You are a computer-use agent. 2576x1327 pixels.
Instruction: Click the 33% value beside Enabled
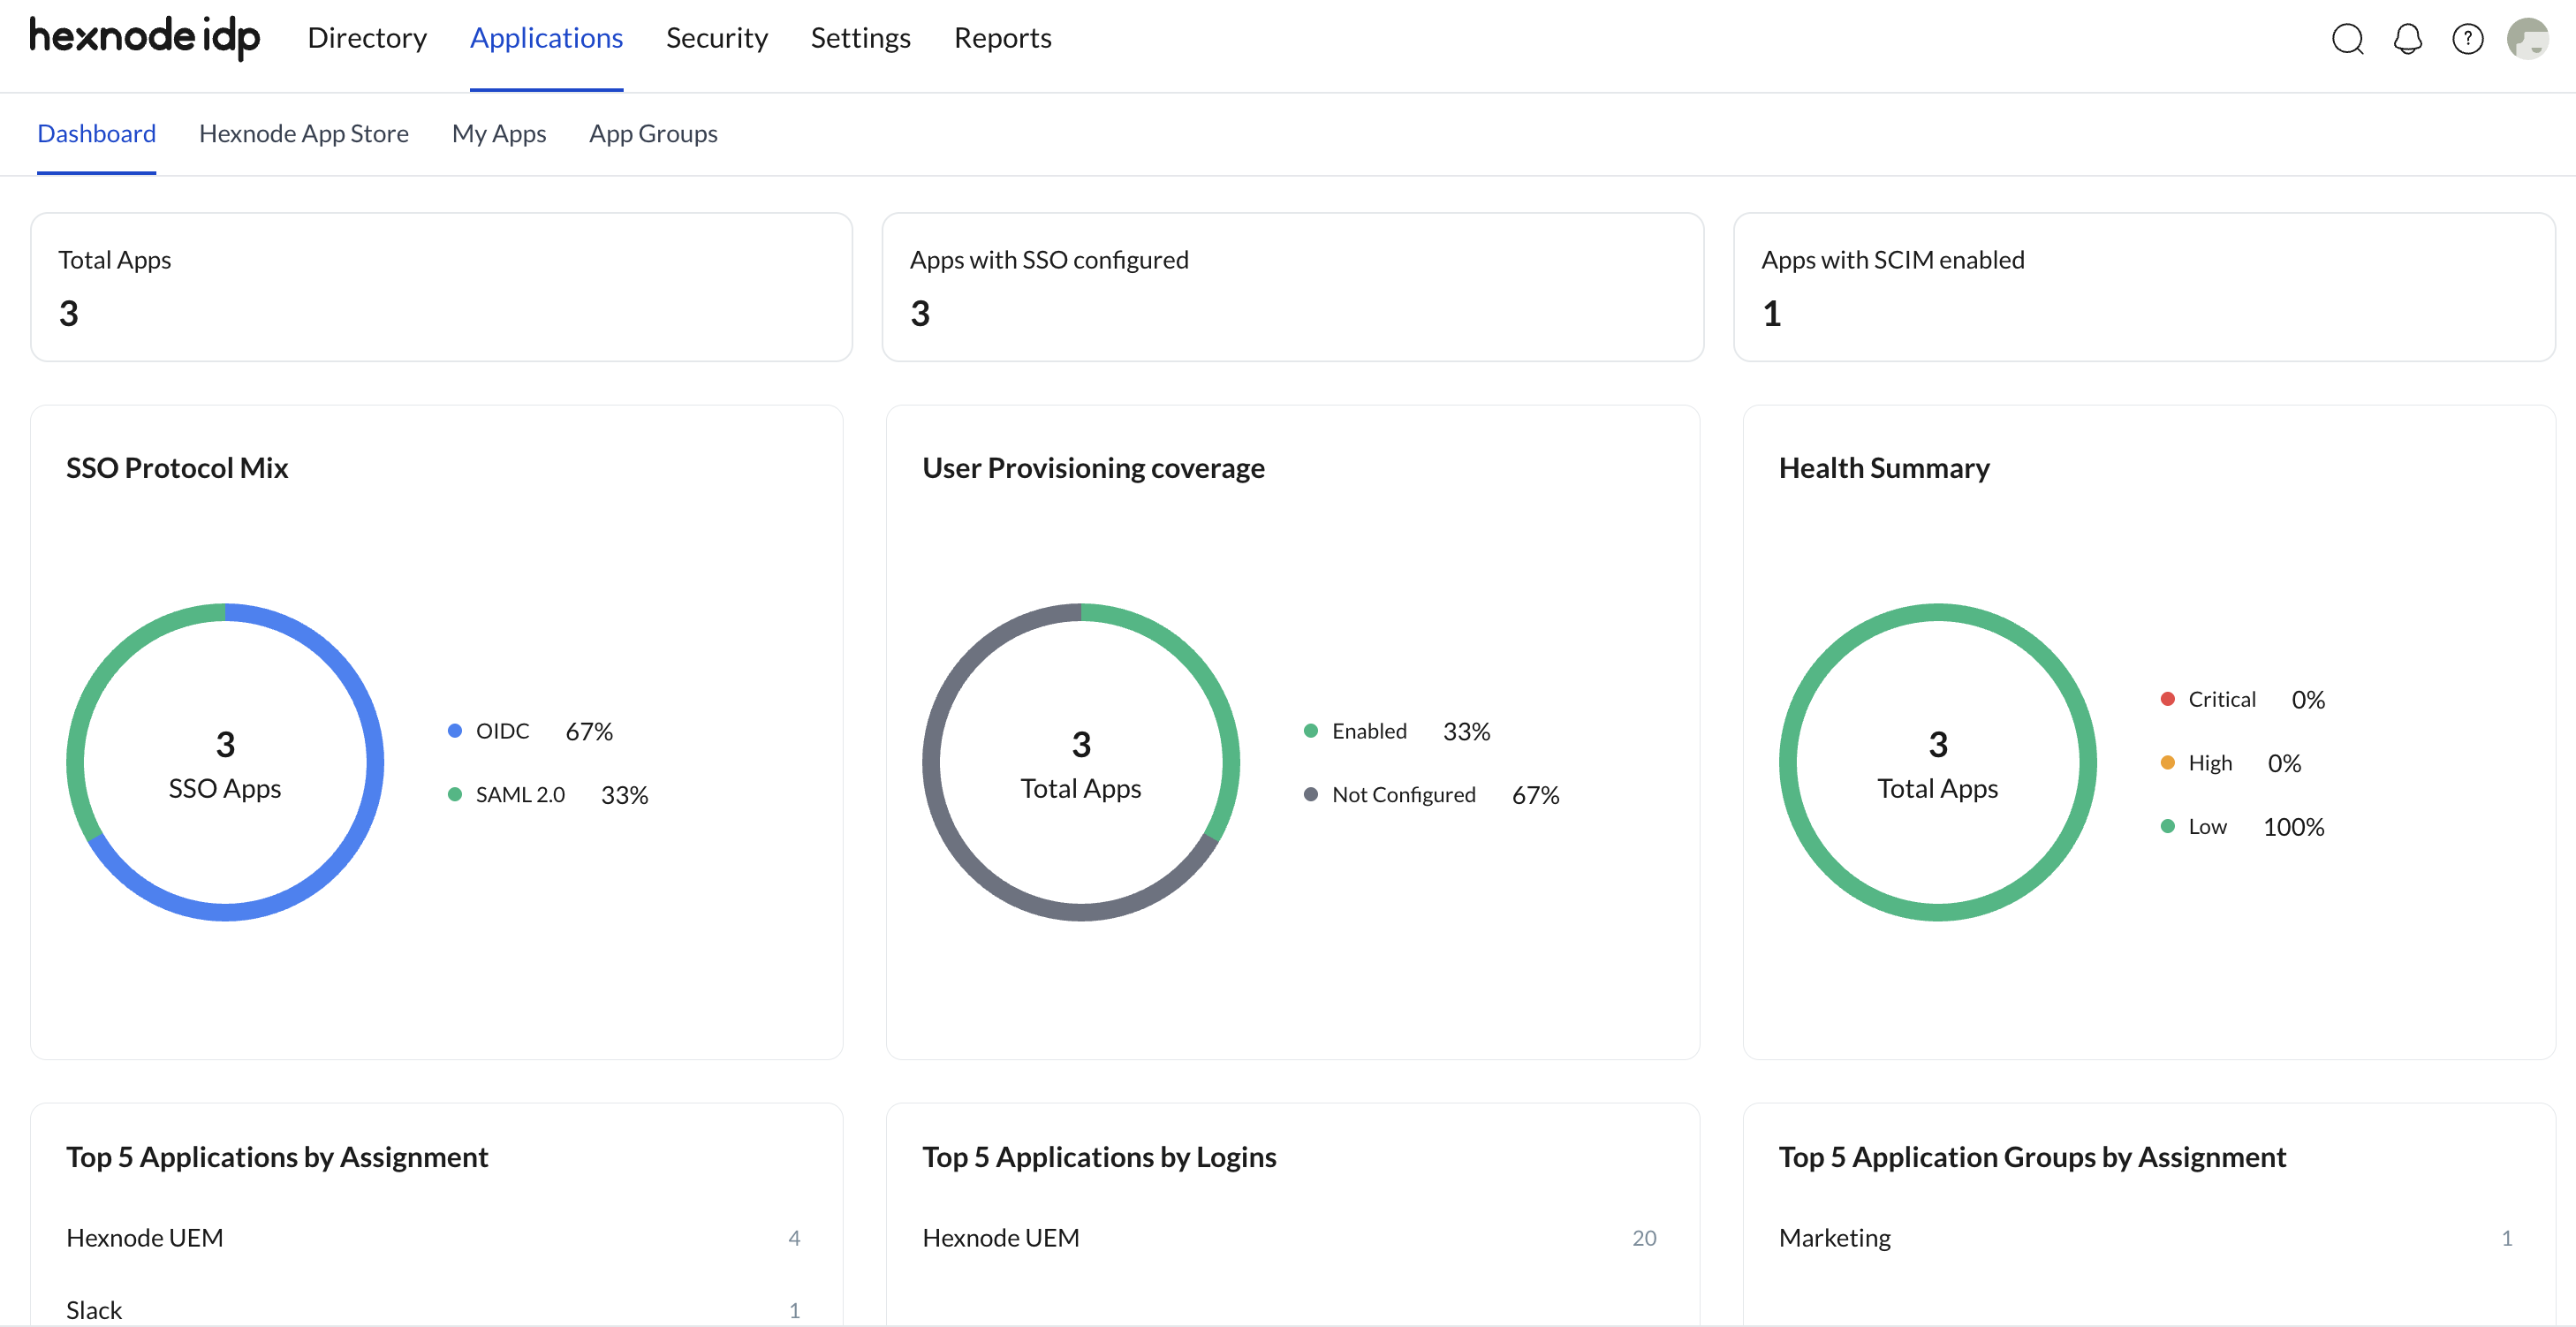pos(1466,731)
